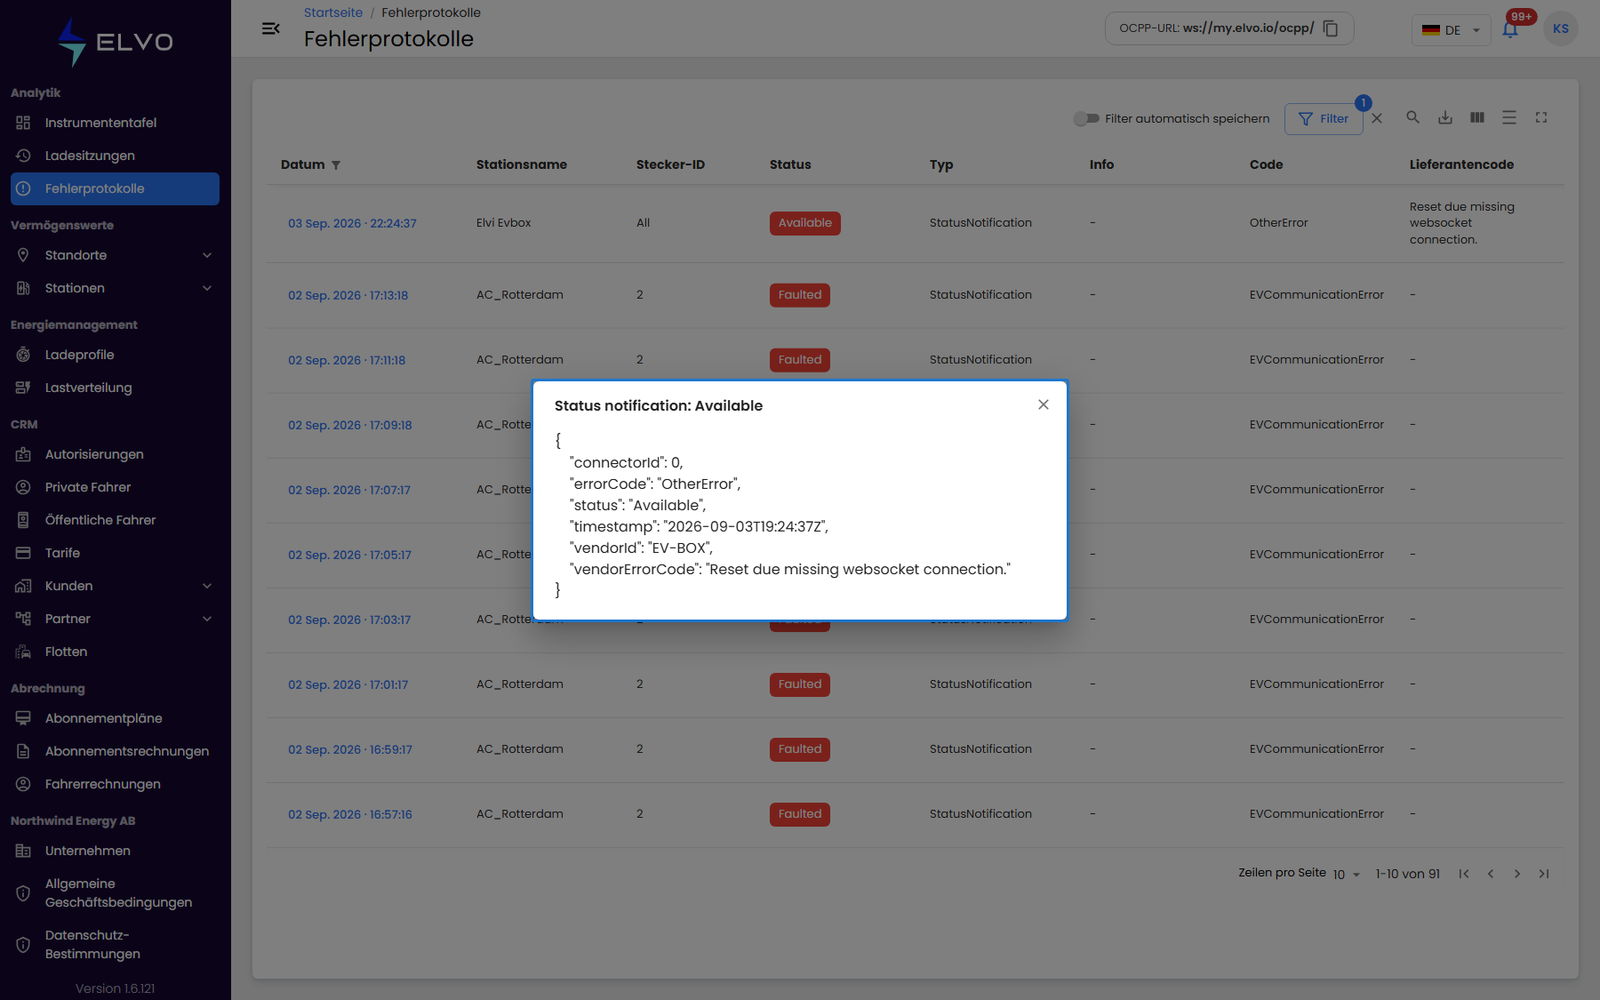Go to the previous results page
Viewport: 1600px width, 1000px height.
1490,874
